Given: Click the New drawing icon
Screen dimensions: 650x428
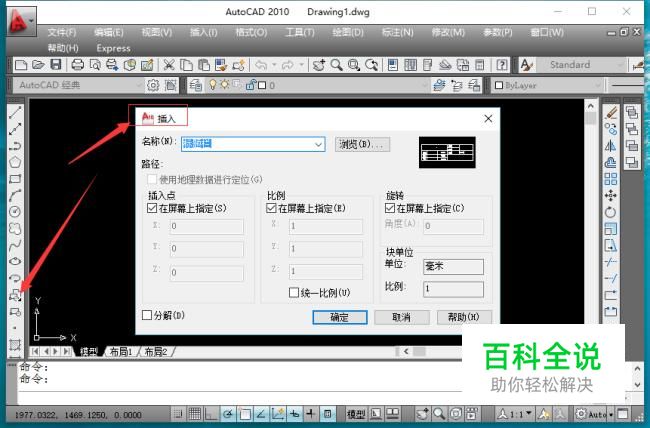Looking at the screenshot, I should point(21,65).
